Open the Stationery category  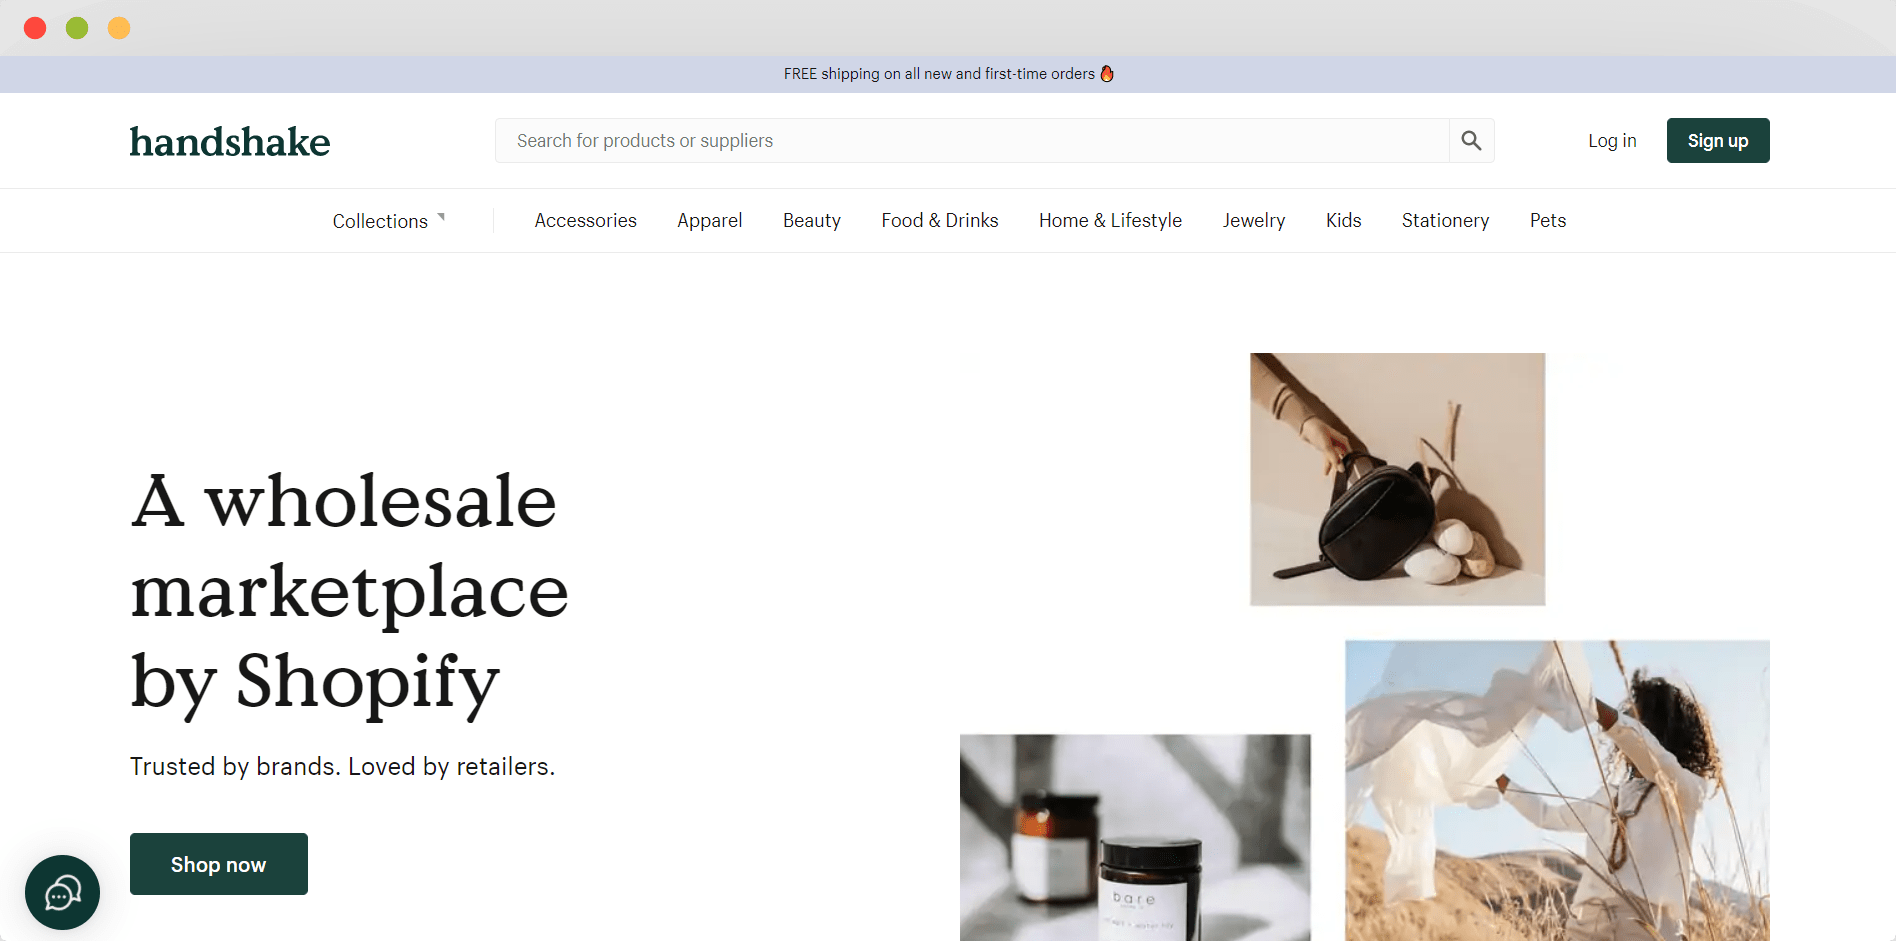pyautogui.click(x=1445, y=220)
